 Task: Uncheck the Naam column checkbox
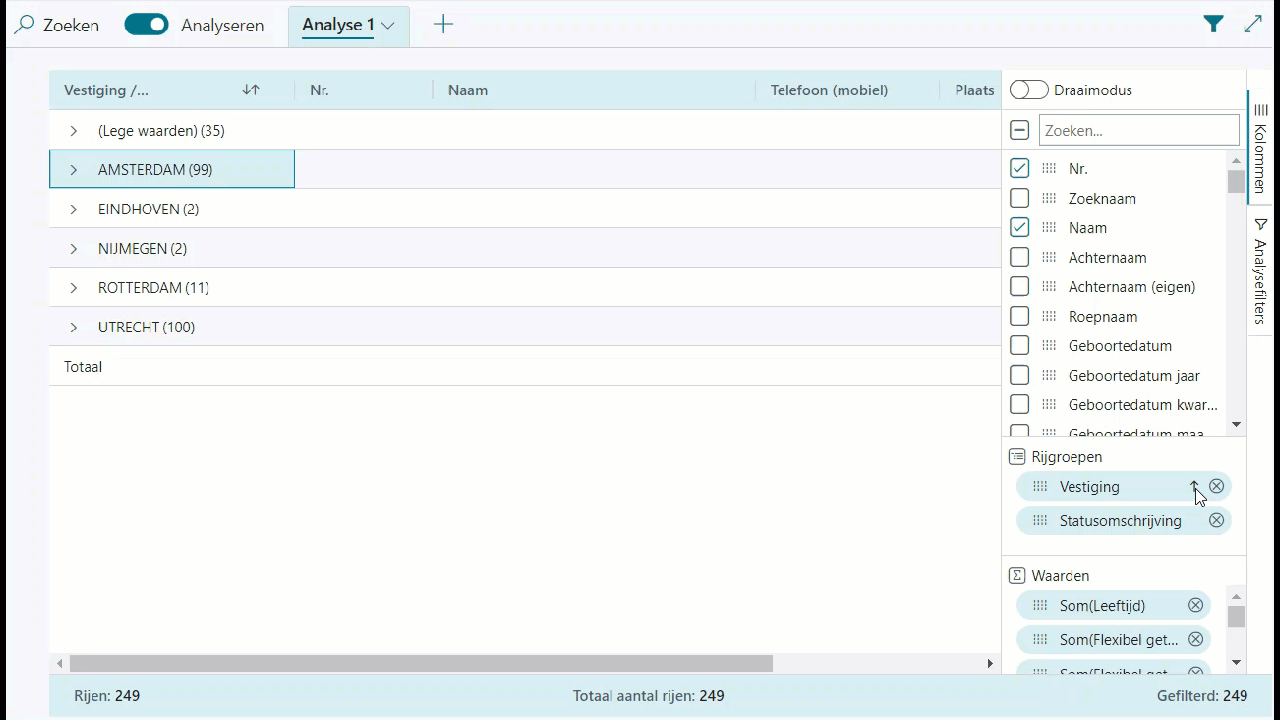(1019, 228)
